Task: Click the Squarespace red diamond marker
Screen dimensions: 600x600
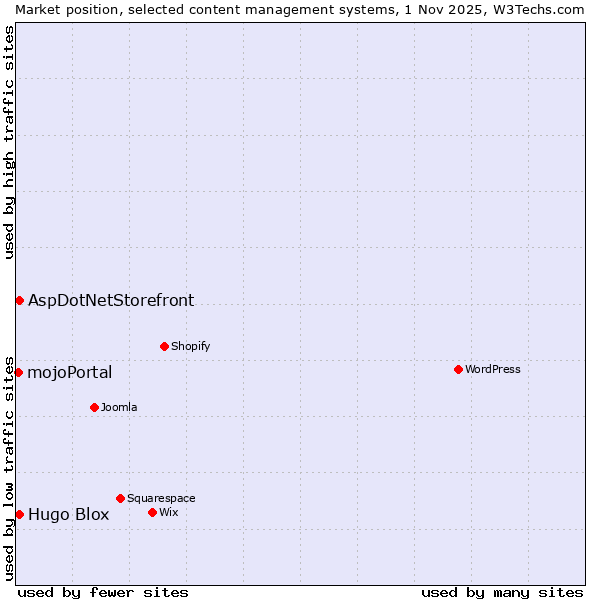Action: click(120, 498)
